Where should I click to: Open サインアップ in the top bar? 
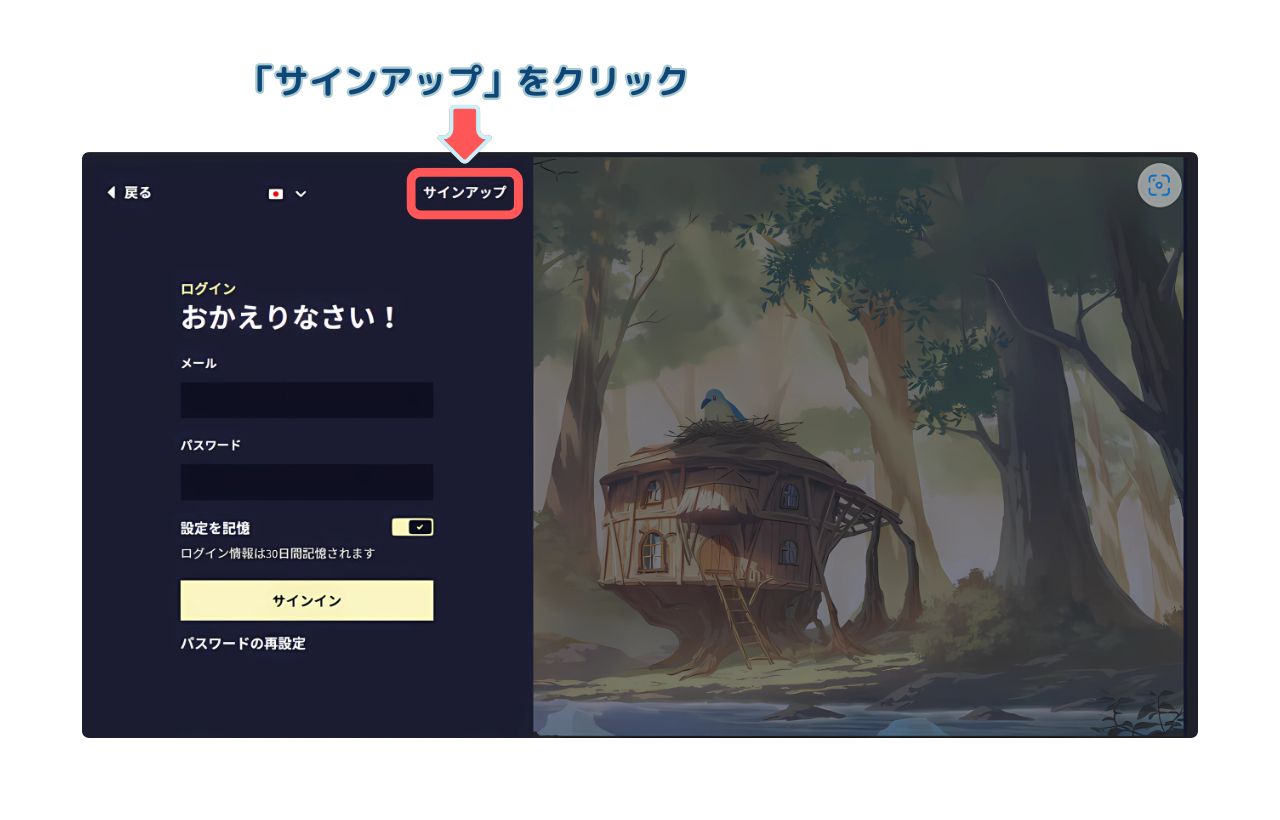click(x=464, y=192)
